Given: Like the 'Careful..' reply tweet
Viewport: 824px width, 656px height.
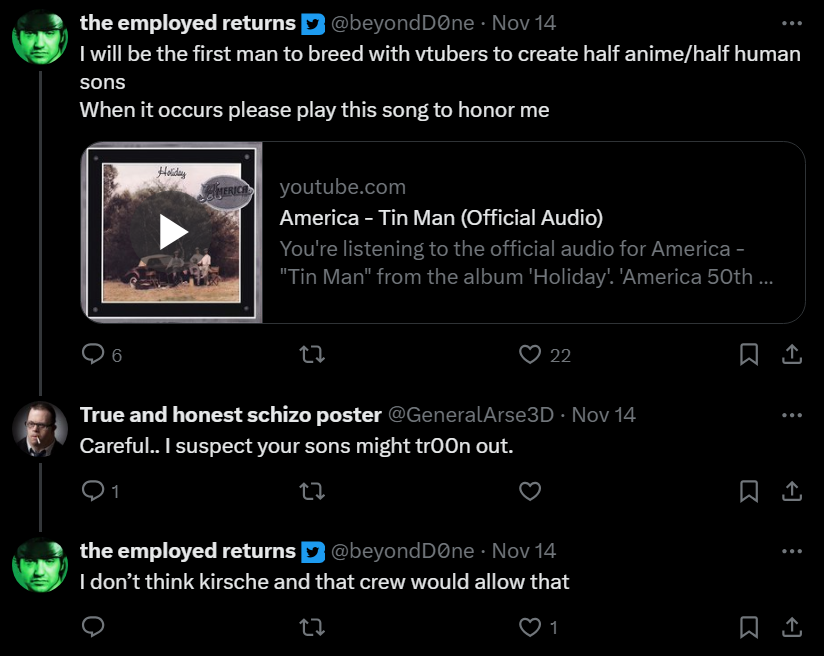Looking at the screenshot, I should coord(531,490).
